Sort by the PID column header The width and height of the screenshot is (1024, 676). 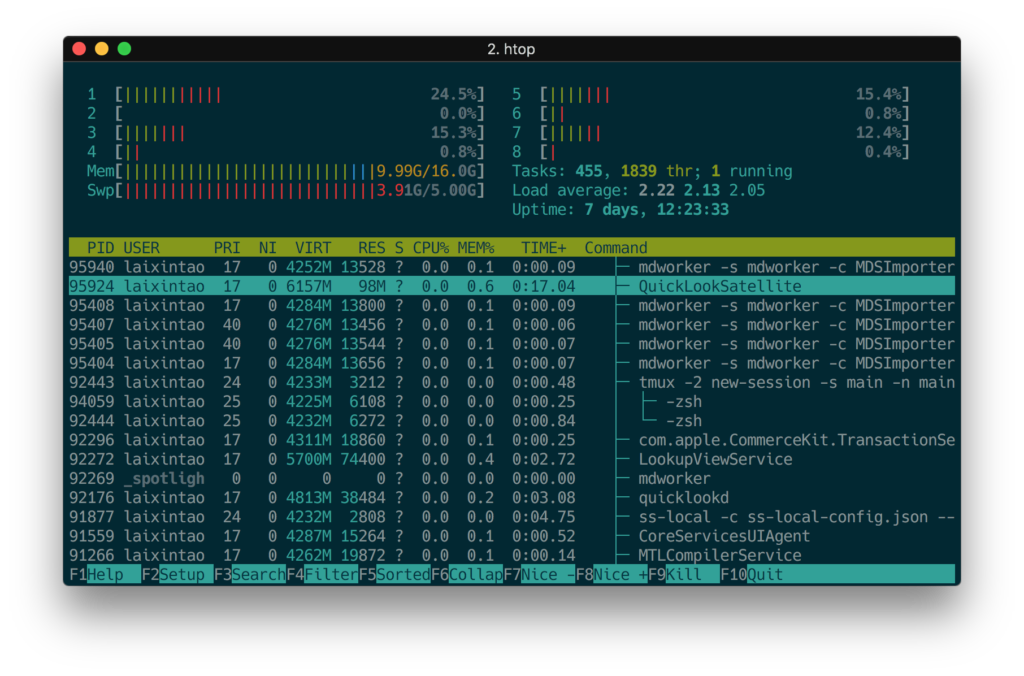point(101,248)
